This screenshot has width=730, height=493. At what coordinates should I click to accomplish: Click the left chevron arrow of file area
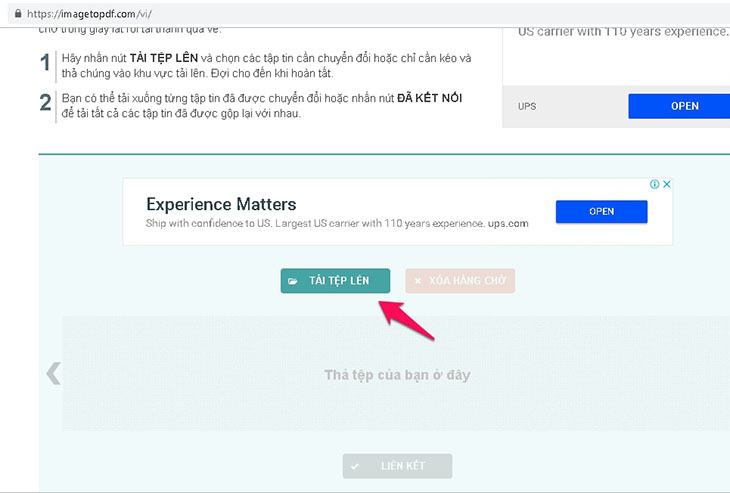[x=54, y=373]
